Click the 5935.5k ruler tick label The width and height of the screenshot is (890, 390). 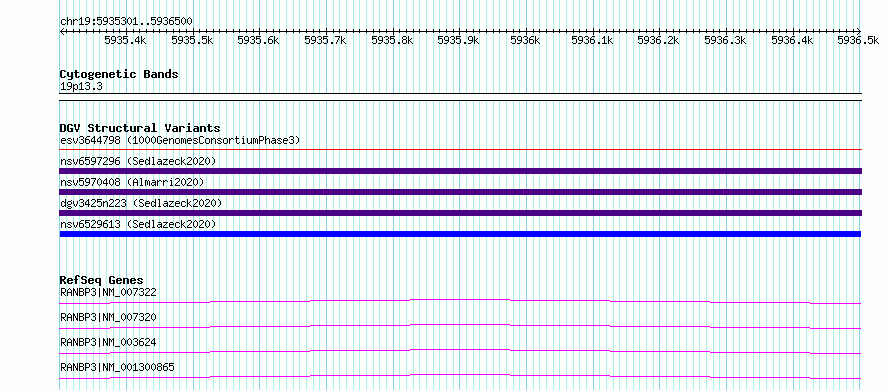[x=192, y=40]
